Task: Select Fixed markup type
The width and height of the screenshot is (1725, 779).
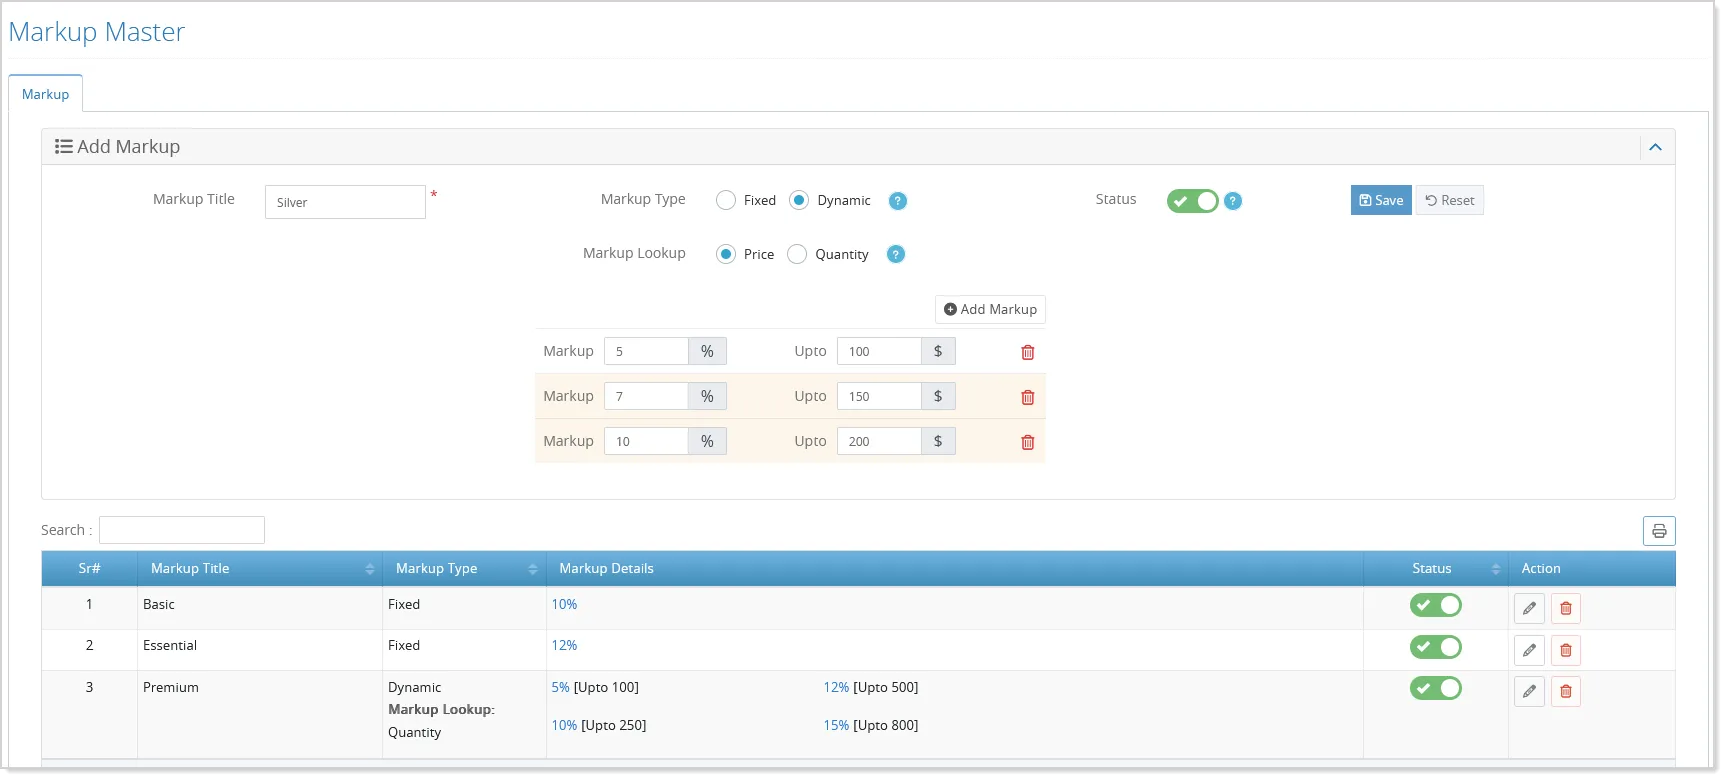Action: [x=726, y=200]
